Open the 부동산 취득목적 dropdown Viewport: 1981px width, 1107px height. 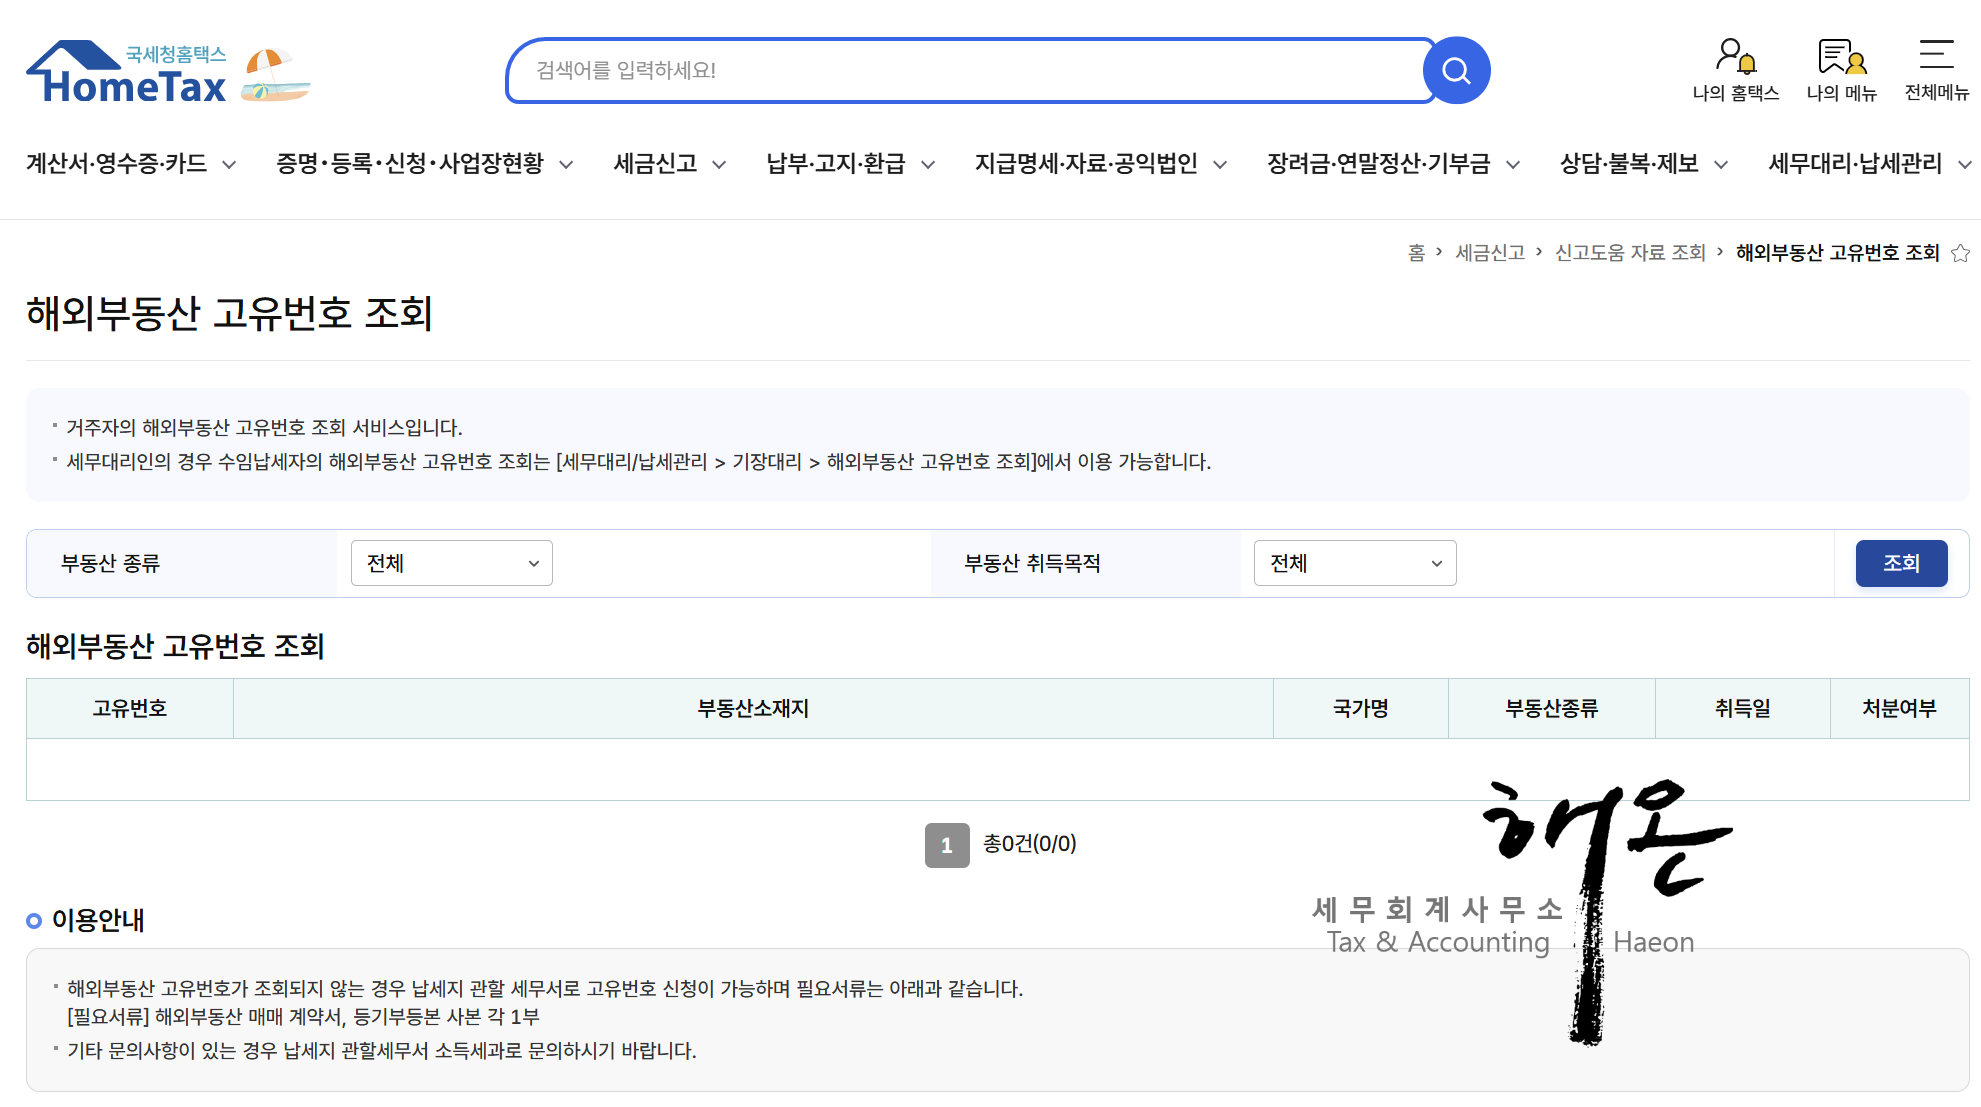coord(1355,563)
